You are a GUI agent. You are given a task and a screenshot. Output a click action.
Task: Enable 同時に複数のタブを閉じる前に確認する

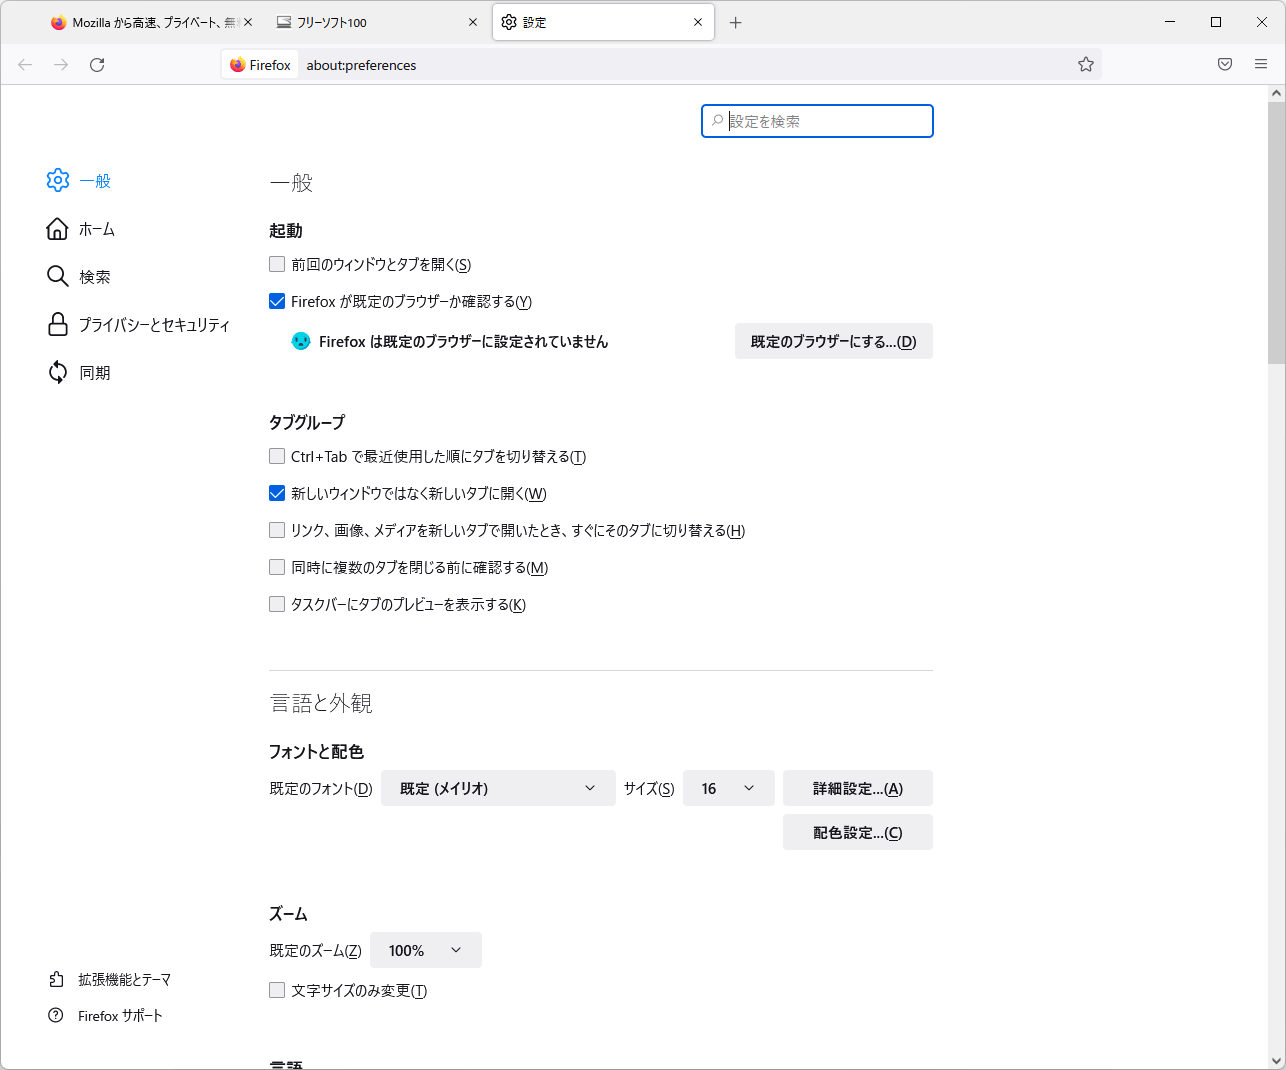pyautogui.click(x=277, y=567)
